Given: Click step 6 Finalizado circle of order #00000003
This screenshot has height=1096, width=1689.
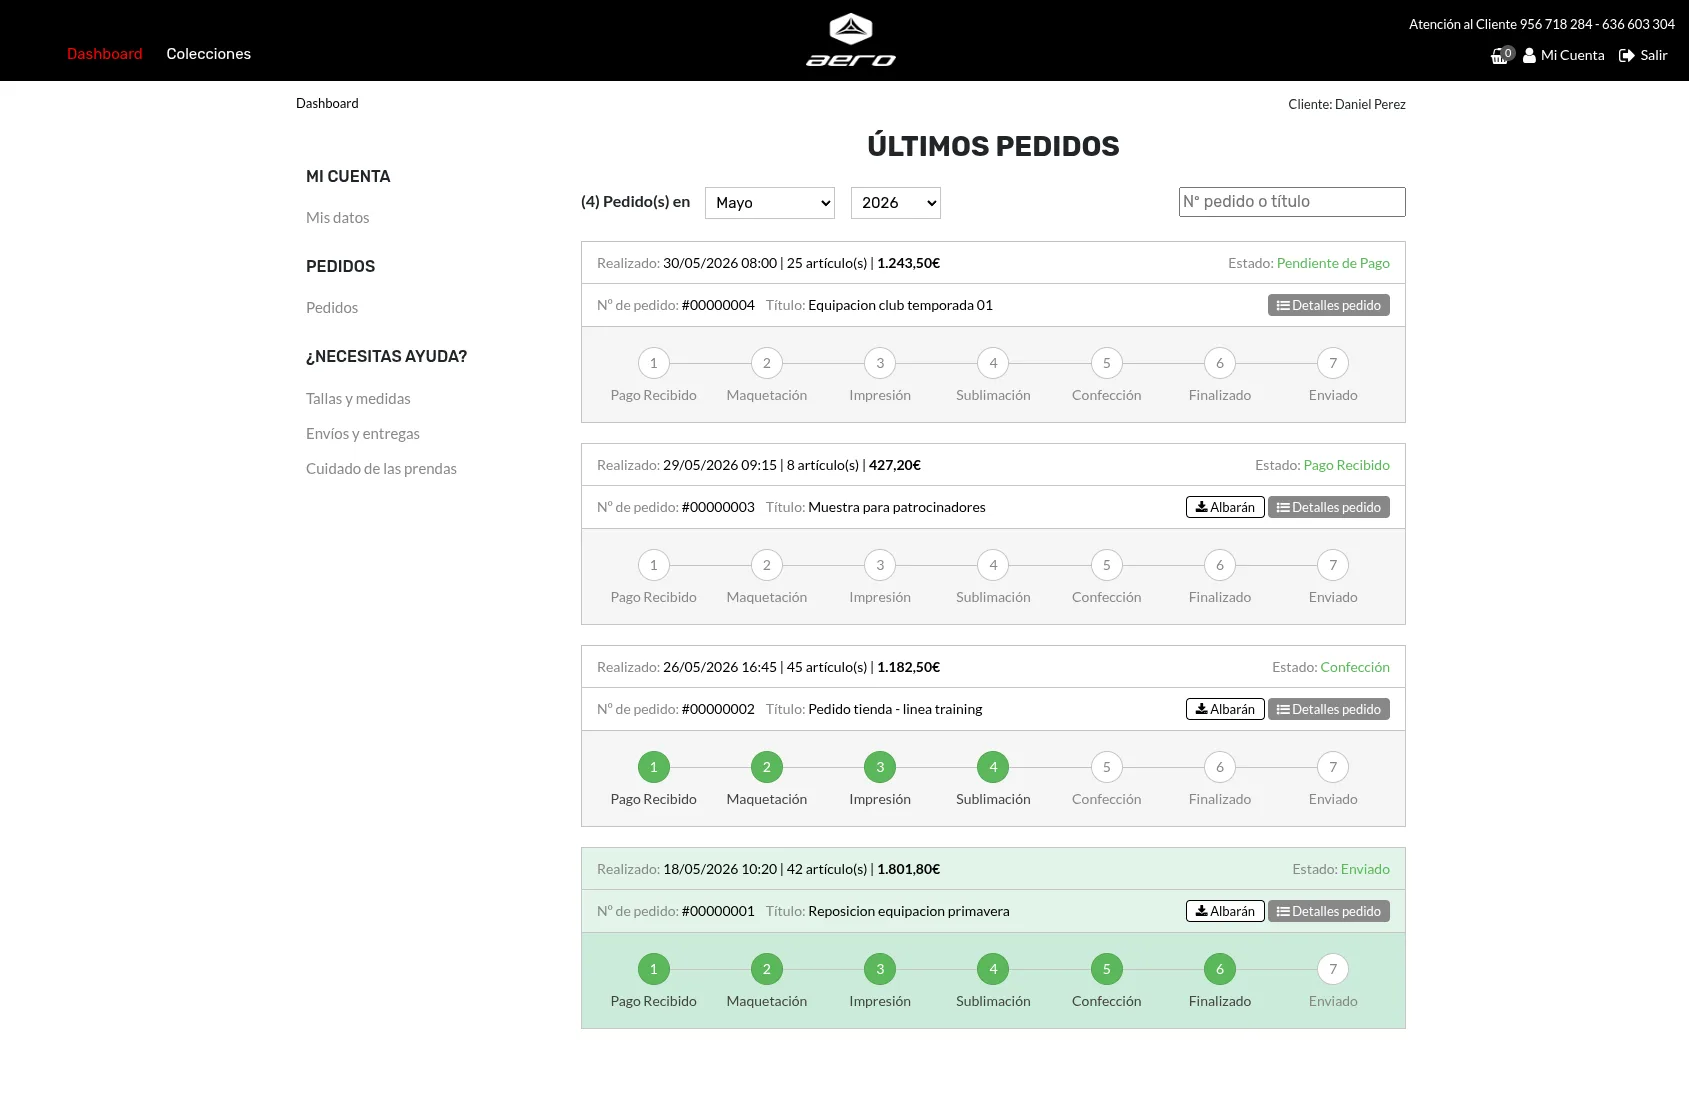Looking at the screenshot, I should [x=1220, y=565].
